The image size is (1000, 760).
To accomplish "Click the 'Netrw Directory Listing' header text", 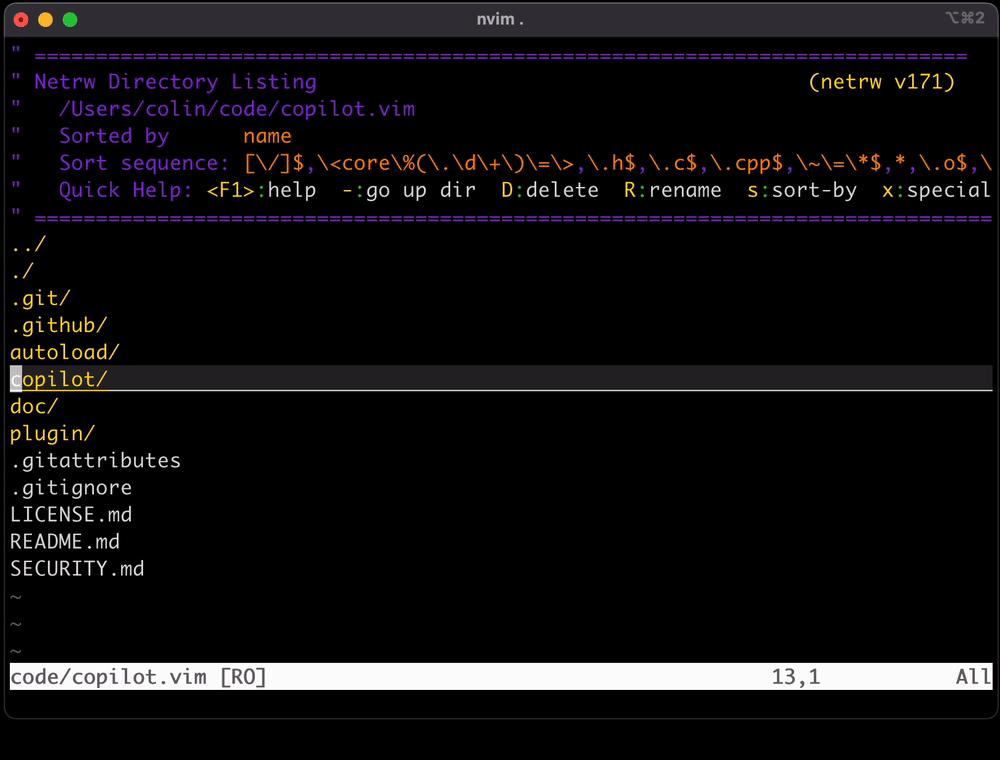I will tap(175, 82).
